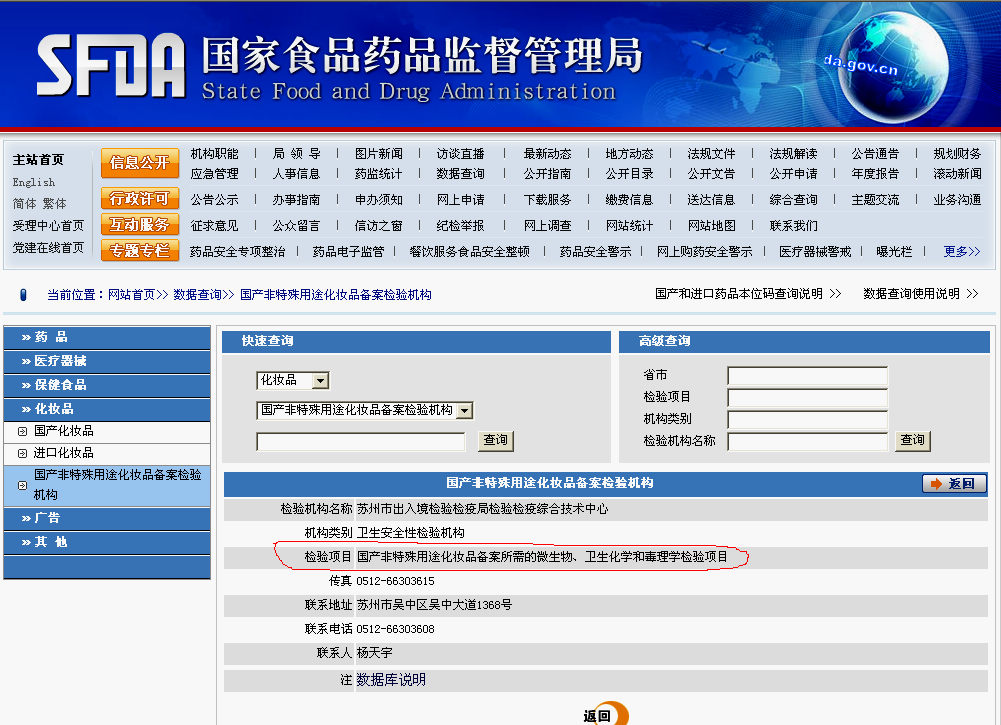Screen dimensions: 1001x725
Task: Open the 国产非特殊用途化妆品备案检验机构 database dropdown
Action: (365, 410)
